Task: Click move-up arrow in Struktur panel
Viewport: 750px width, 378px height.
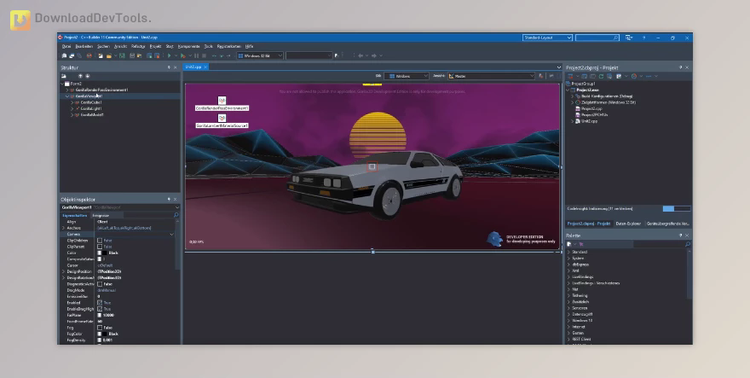Action: 80,76
